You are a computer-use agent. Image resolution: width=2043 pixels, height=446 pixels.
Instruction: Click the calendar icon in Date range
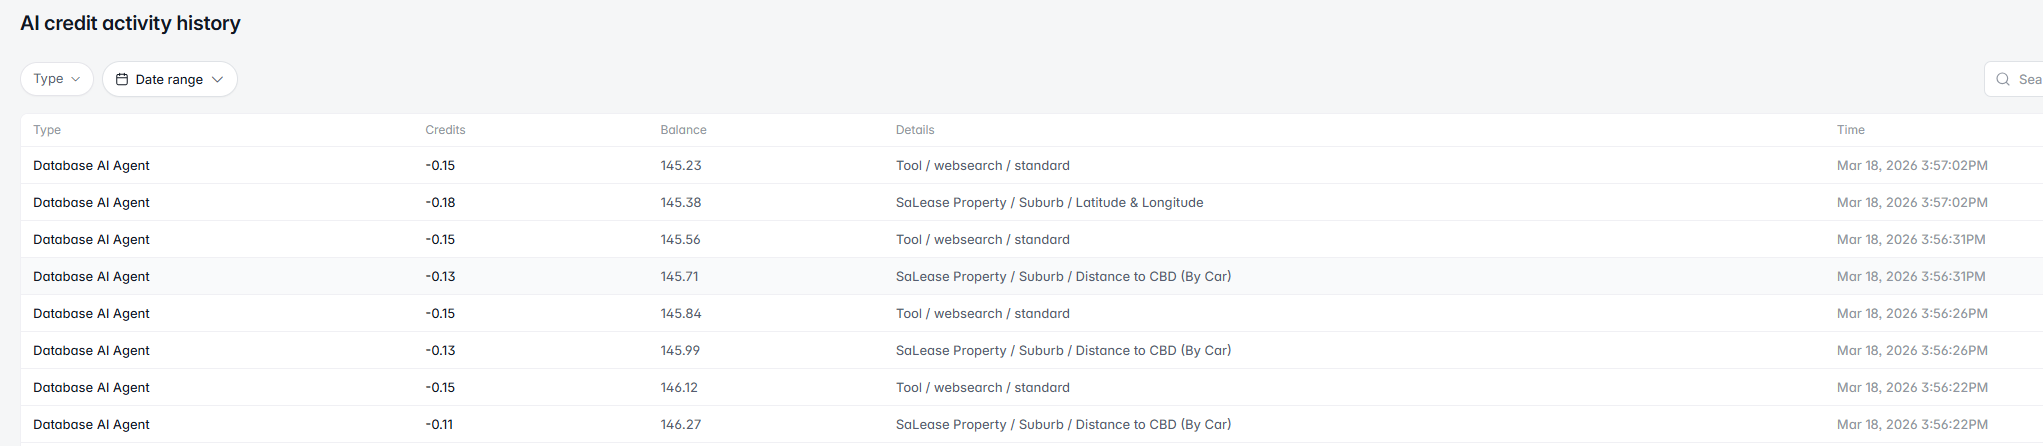122,79
